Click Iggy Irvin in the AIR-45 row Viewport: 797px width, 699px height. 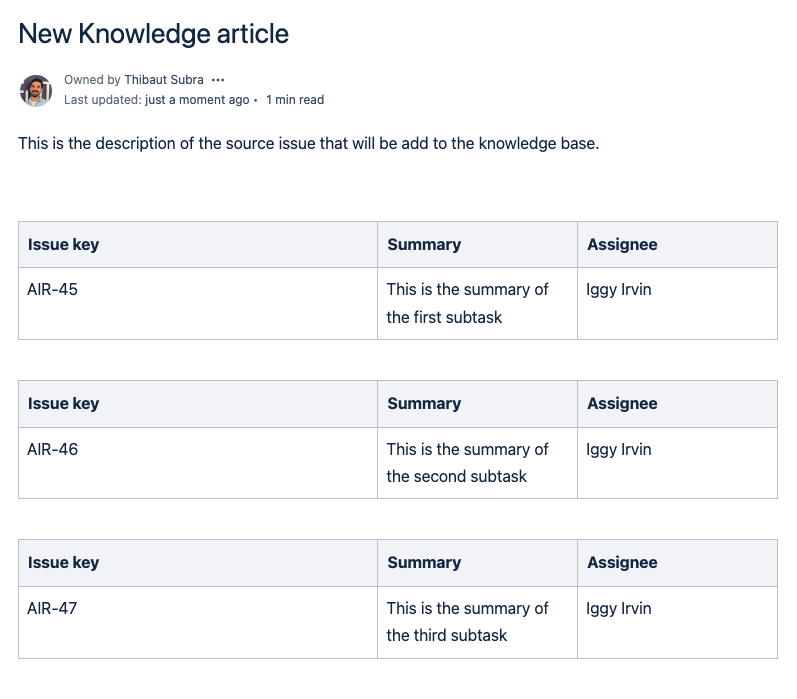coord(619,290)
